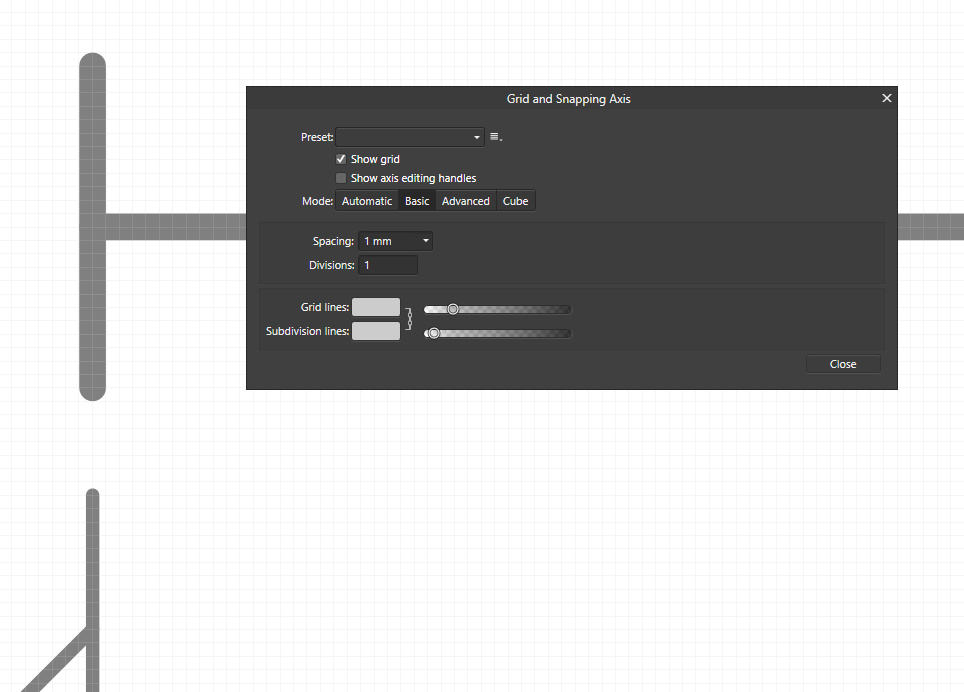Click the Grid lines opacity slider handle
This screenshot has width=964, height=692.
coord(452,309)
